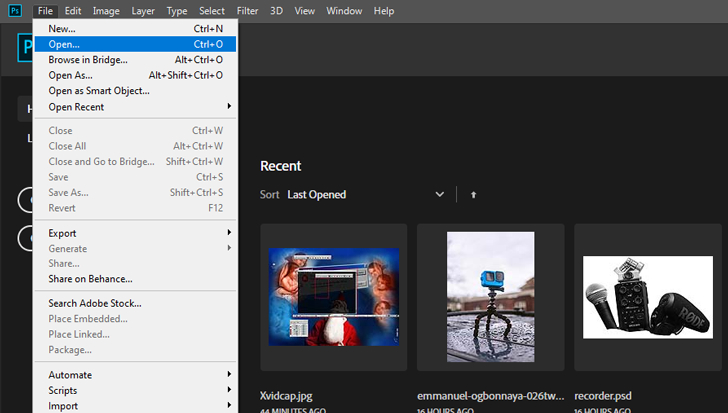Select Open as Smart Object...
Screen dimensions: 728x413
click(x=136, y=90)
